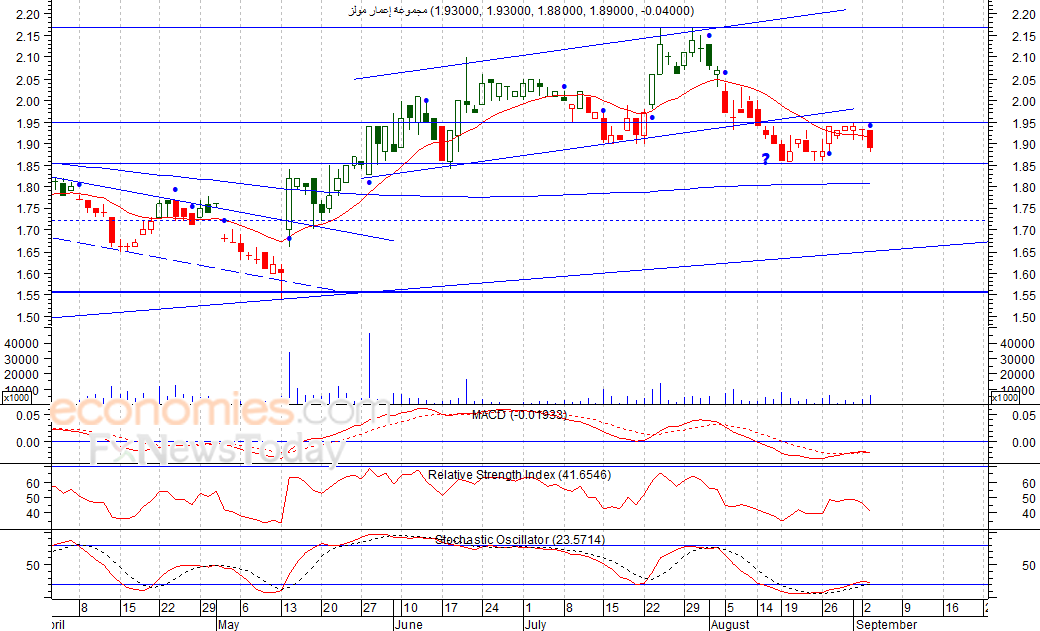Click '2.15' on the right price axis
Viewport: 1040px width, 631px height.
tap(1024, 36)
